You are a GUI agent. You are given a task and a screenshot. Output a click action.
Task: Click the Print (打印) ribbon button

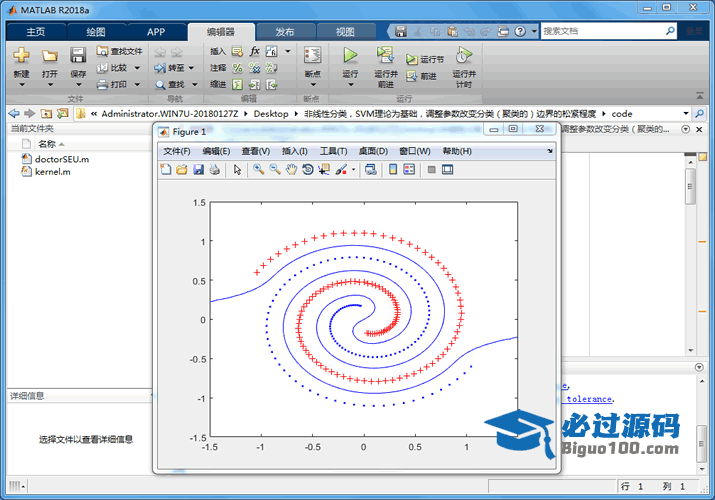[x=112, y=84]
